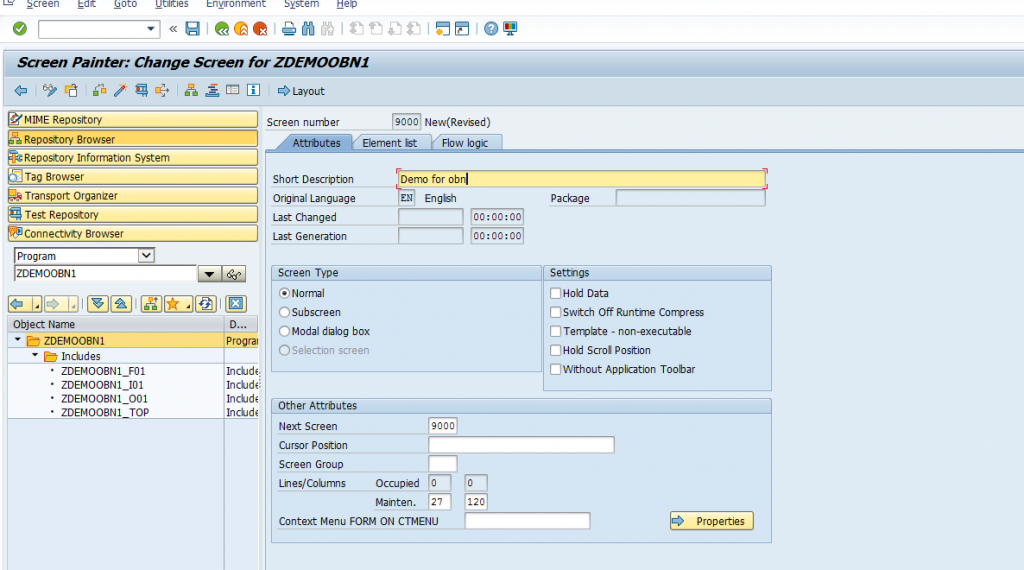Open the command field dropdown
This screenshot has width=1024, height=570.
(151, 29)
